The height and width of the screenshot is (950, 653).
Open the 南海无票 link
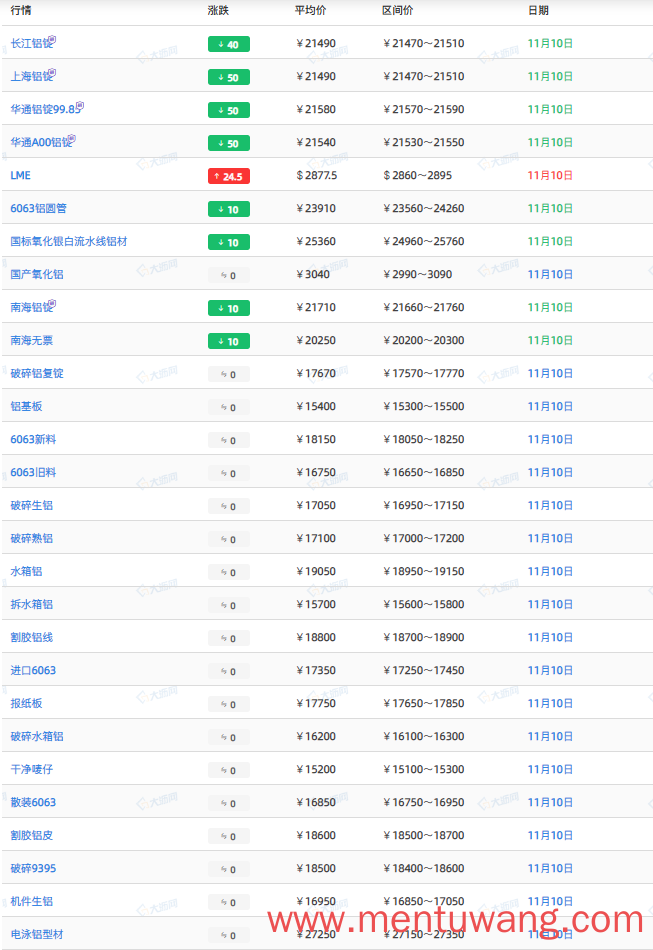[31, 340]
